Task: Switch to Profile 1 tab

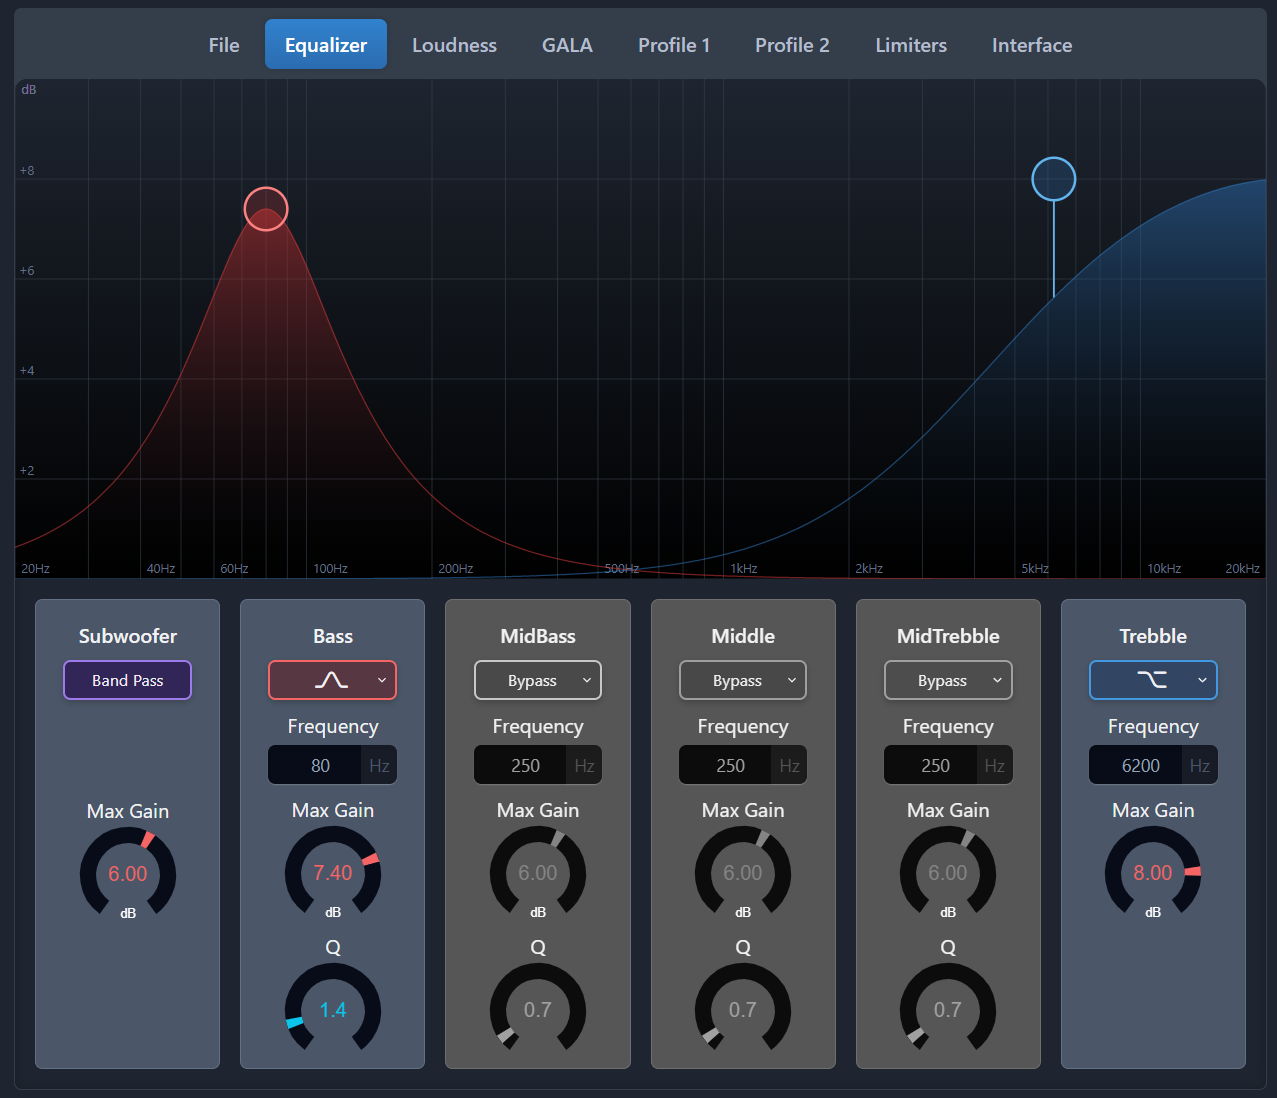Action: coord(674,45)
